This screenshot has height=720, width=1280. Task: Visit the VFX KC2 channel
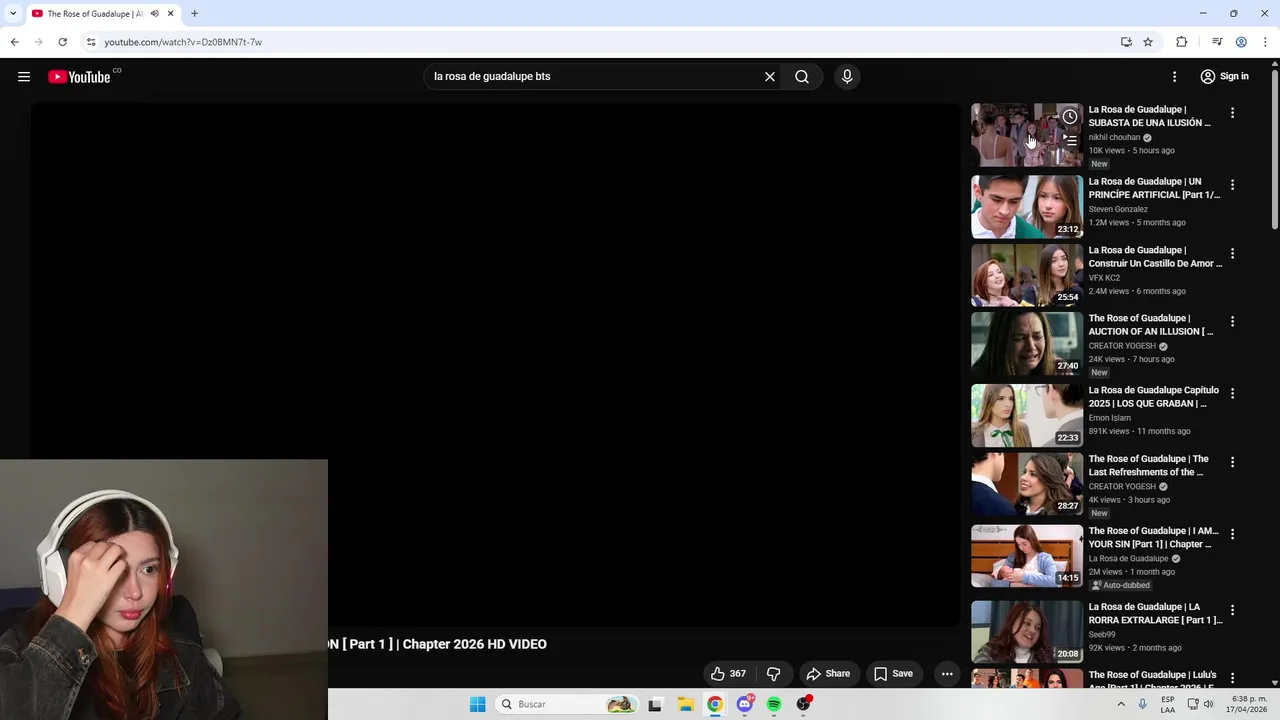[x=1104, y=277]
